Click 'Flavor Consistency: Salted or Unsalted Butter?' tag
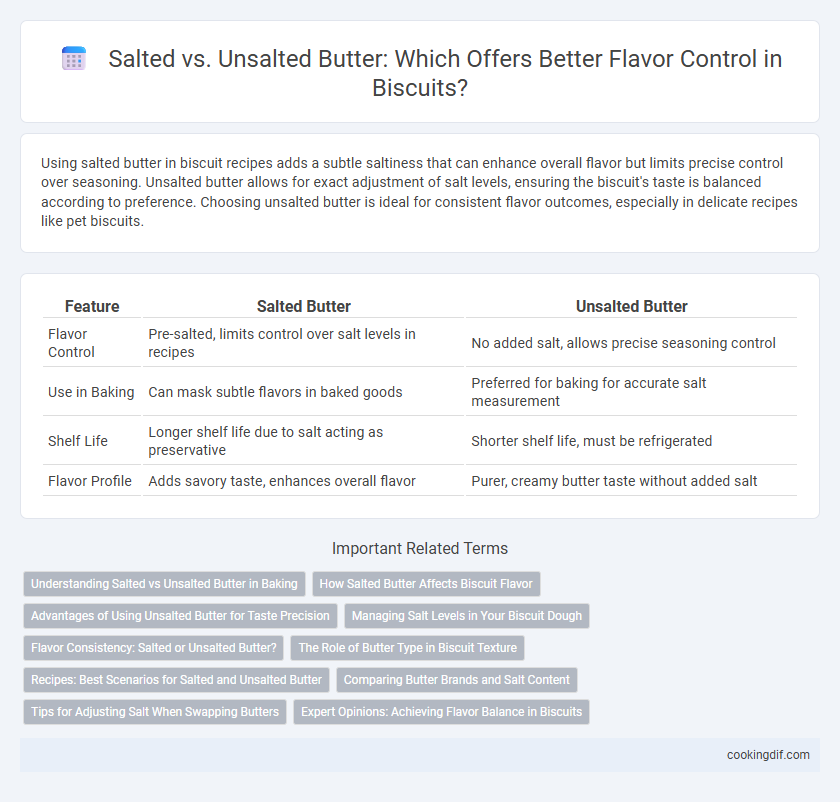This screenshot has width=840, height=802. pos(153,648)
